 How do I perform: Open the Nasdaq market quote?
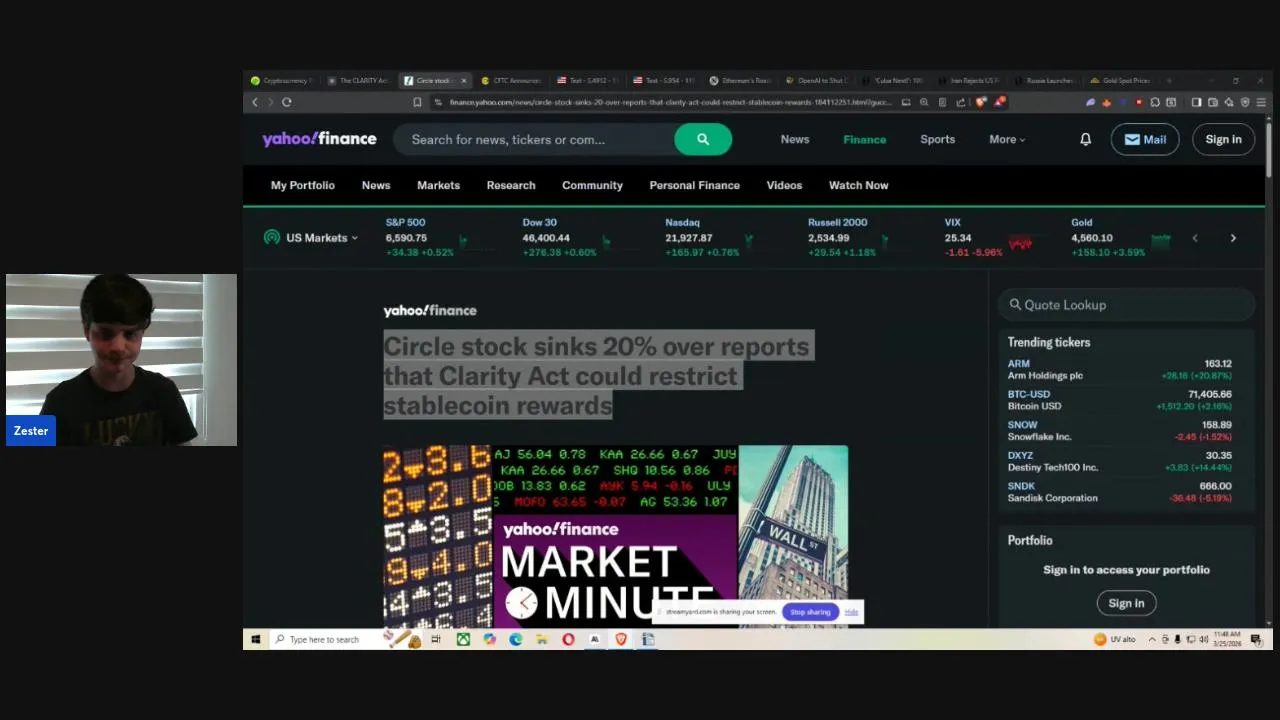(x=703, y=237)
